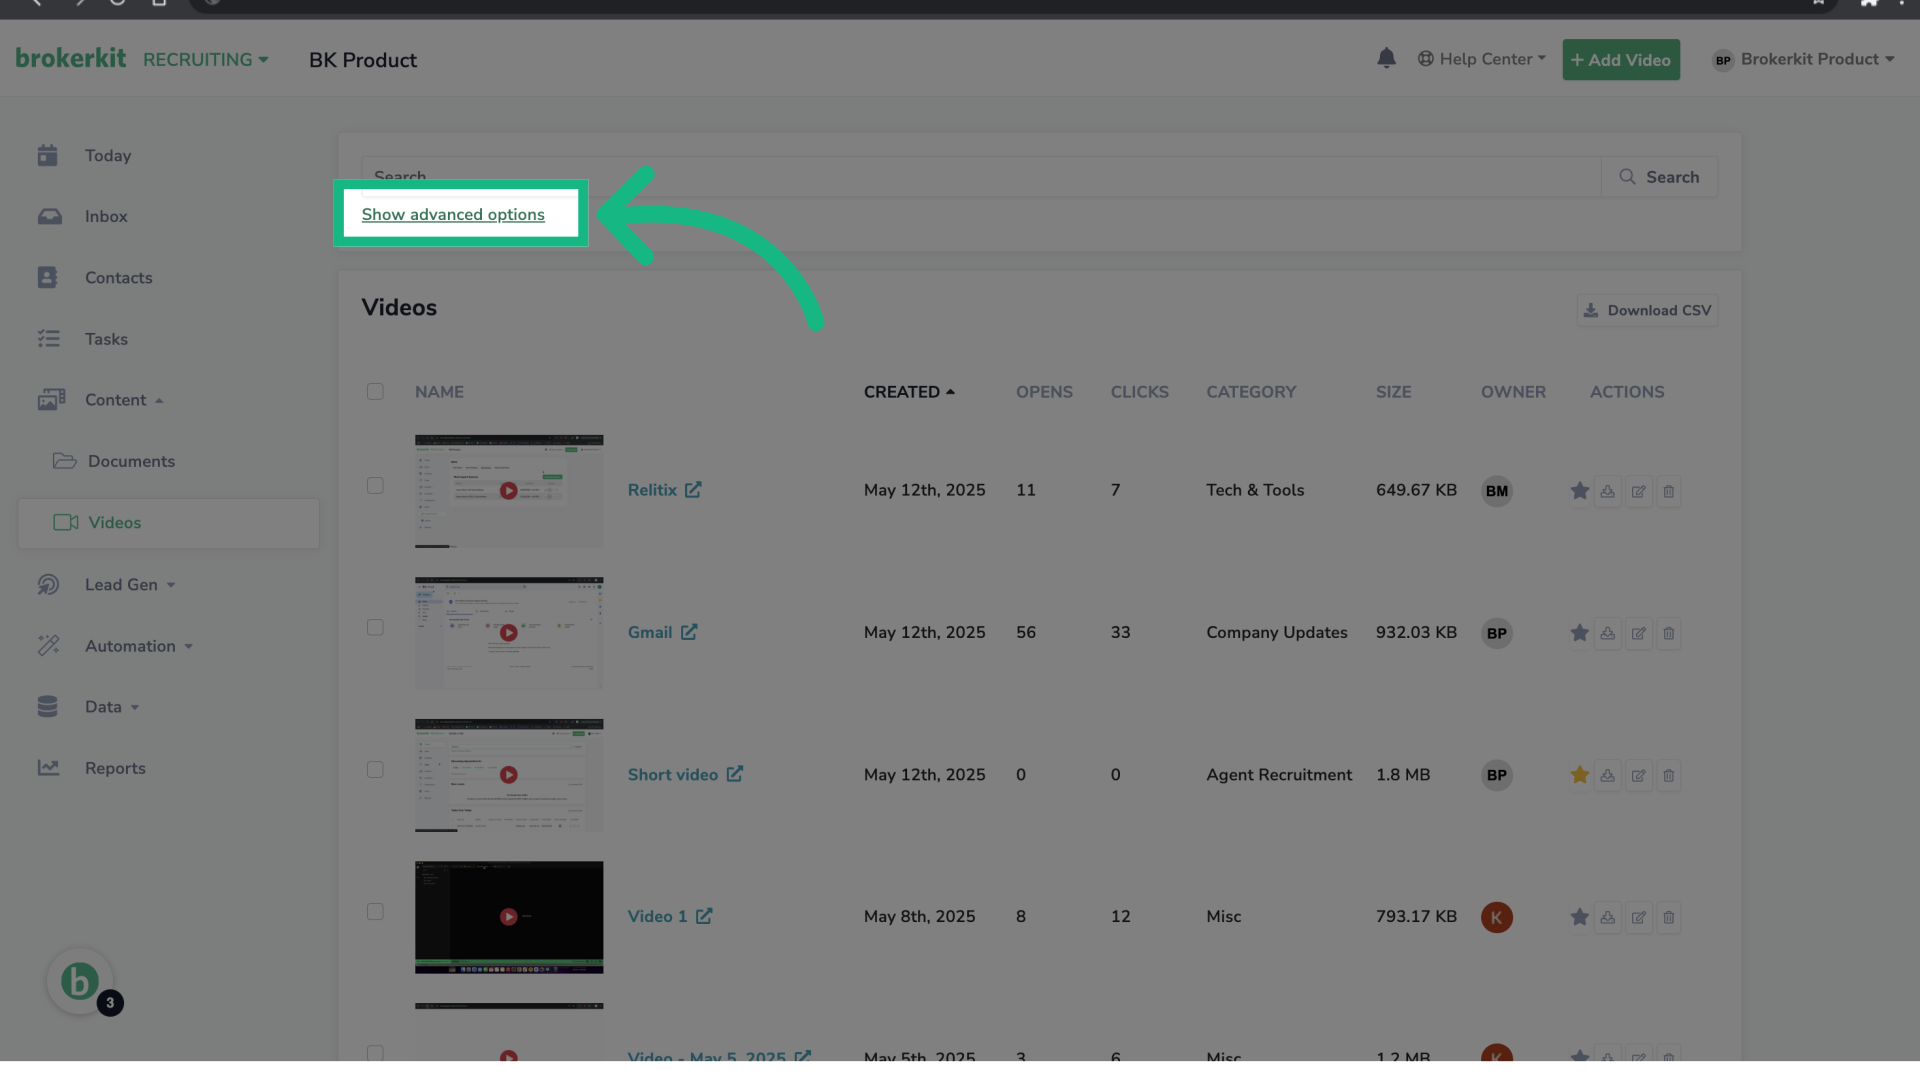This screenshot has height=1080, width=1920.
Task: Edit Video 1 details
Action: pos(1638,917)
